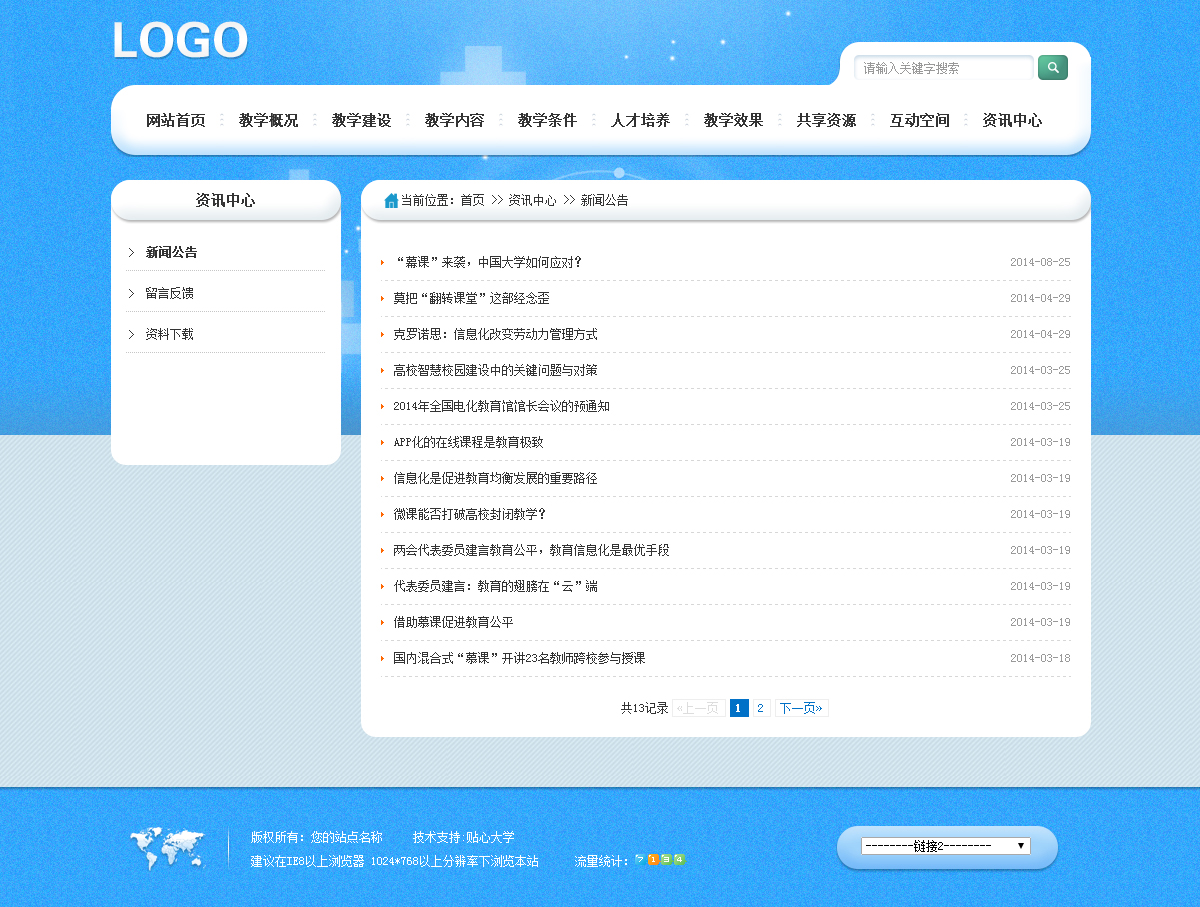Click the 下一页 next page button

point(801,708)
